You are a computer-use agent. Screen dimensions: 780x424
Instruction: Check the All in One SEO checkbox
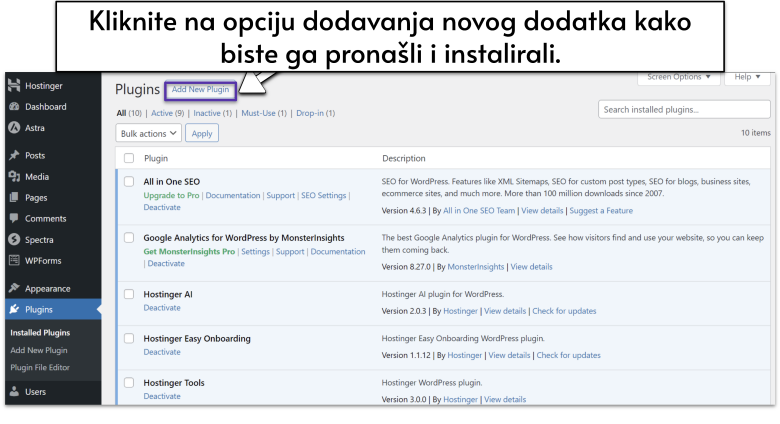(x=129, y=182)
